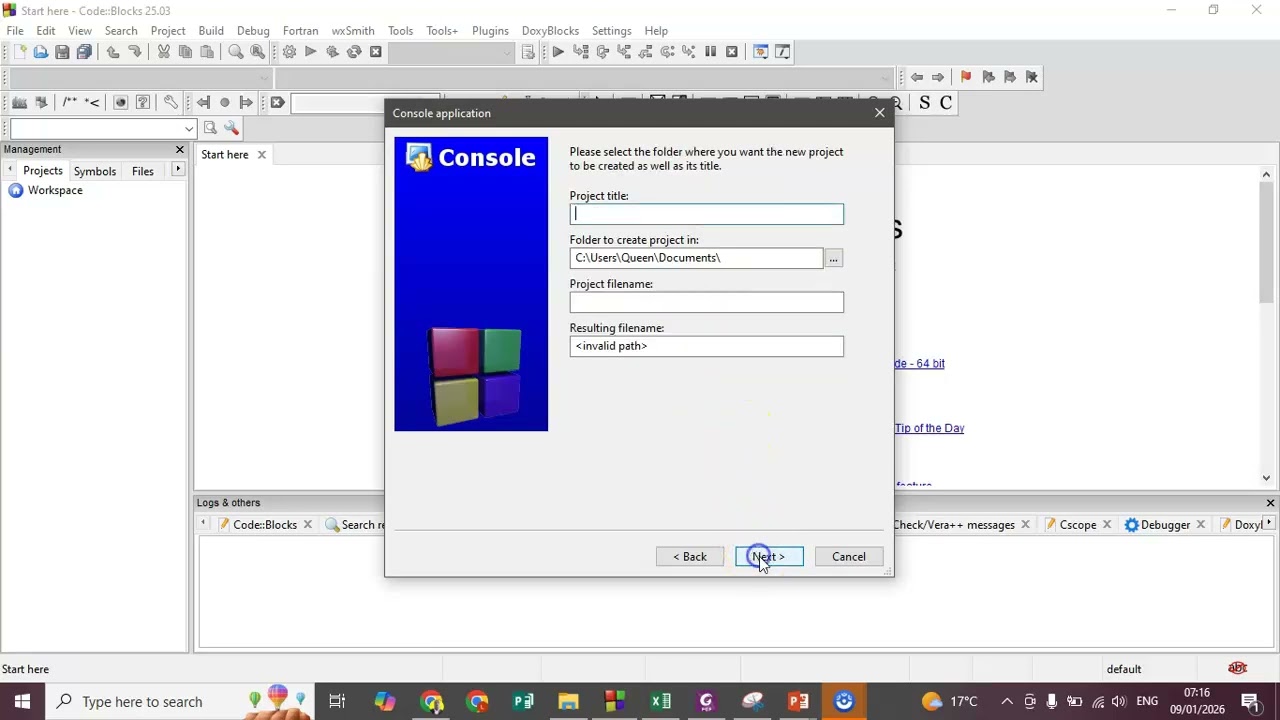Select the Debugger log tab
This screenshot has width=1280, height=720.
click(1166, 525)
